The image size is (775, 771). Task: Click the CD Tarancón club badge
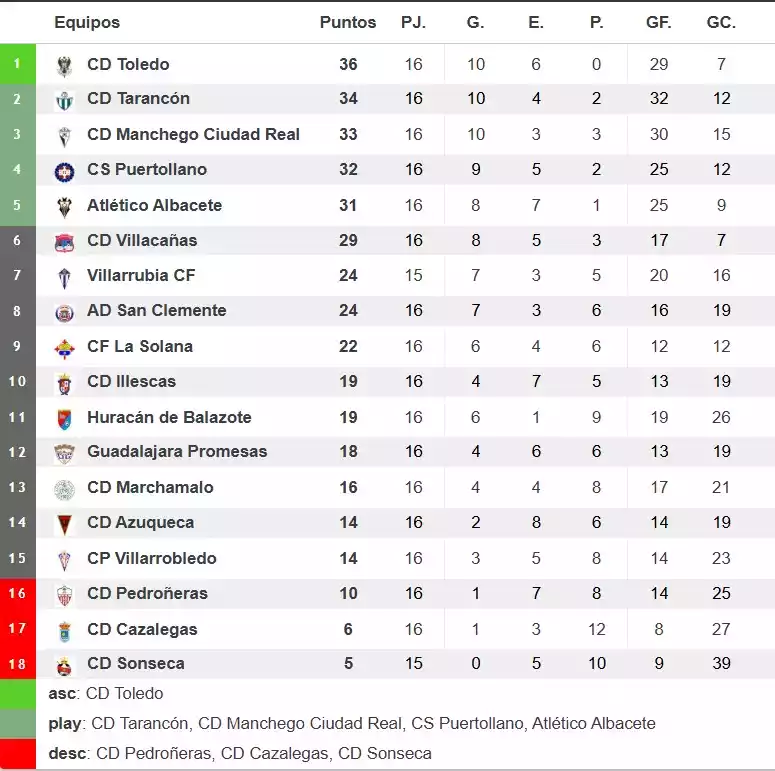(64, 99)
